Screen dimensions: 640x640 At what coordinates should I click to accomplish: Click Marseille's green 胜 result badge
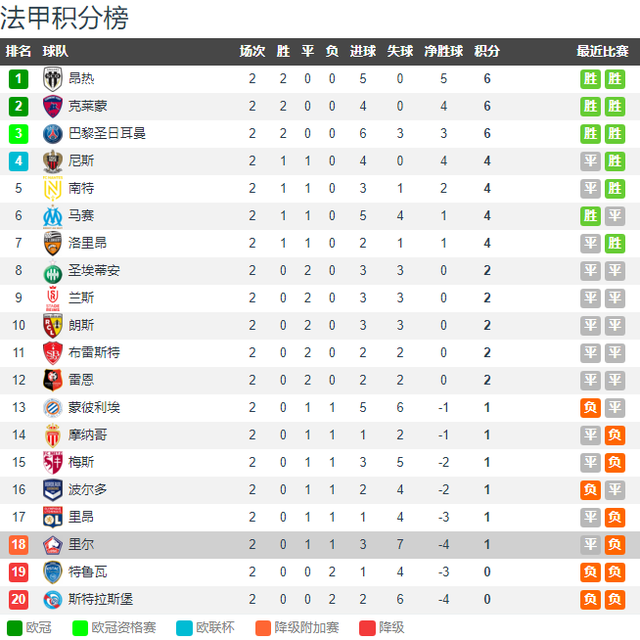(x=590, y=216)
